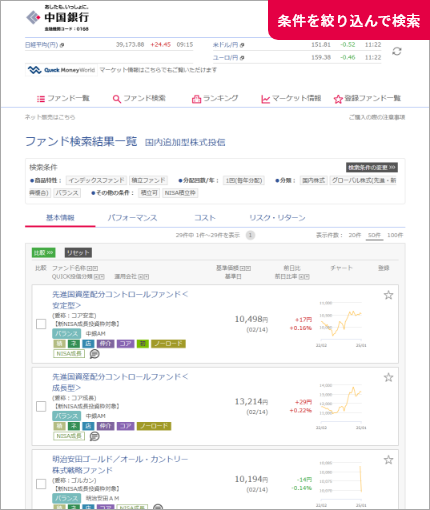The image size is (430, 510).
Task: Set display count to 100件
Action: [x=395, y=235]
